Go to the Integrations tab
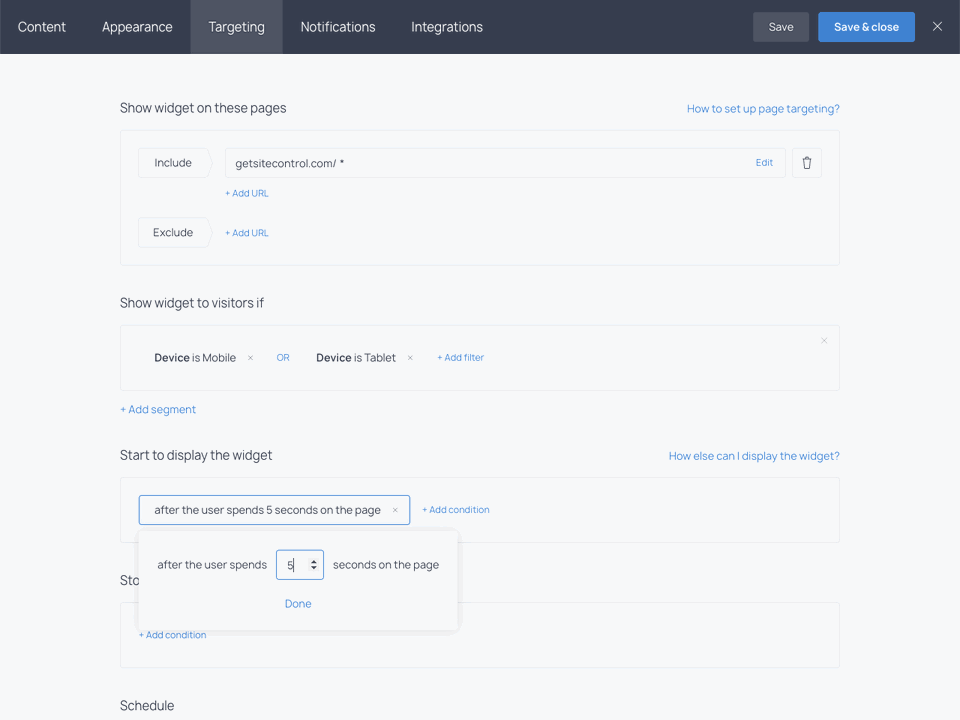This screenshot has width=960, height=720. pos(447,27)
